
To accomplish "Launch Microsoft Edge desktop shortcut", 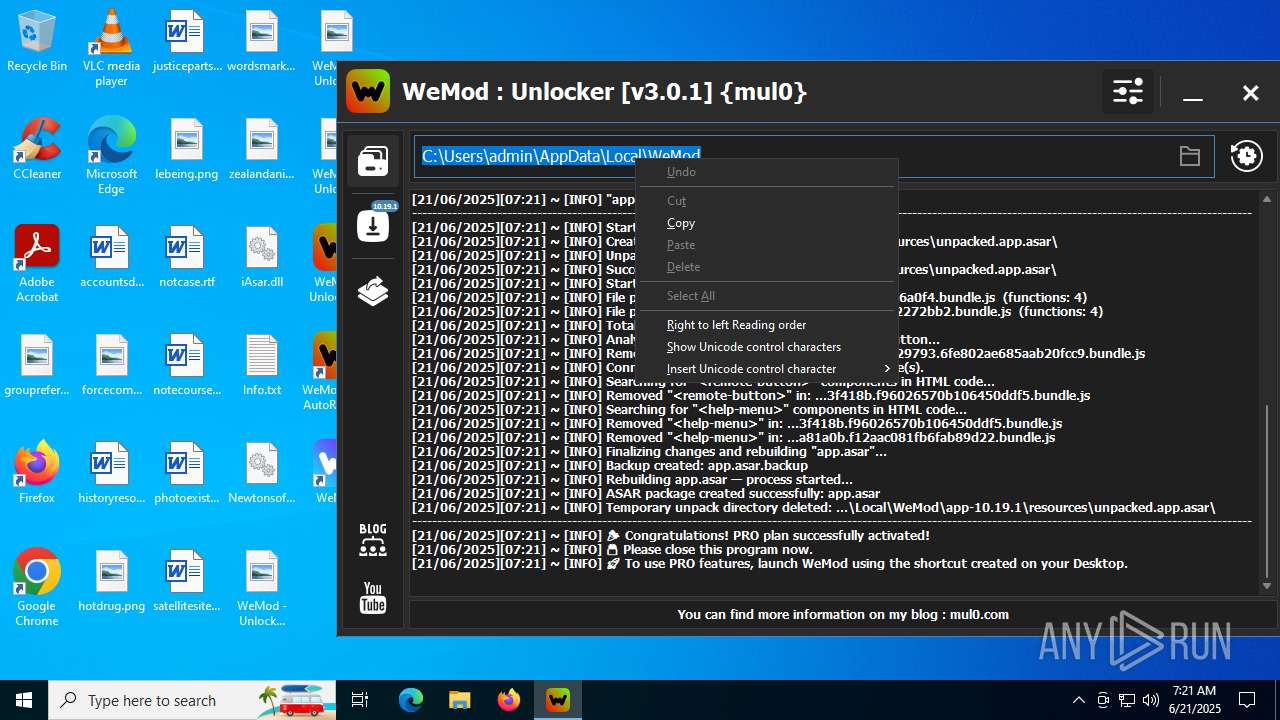I will [112, 155].
